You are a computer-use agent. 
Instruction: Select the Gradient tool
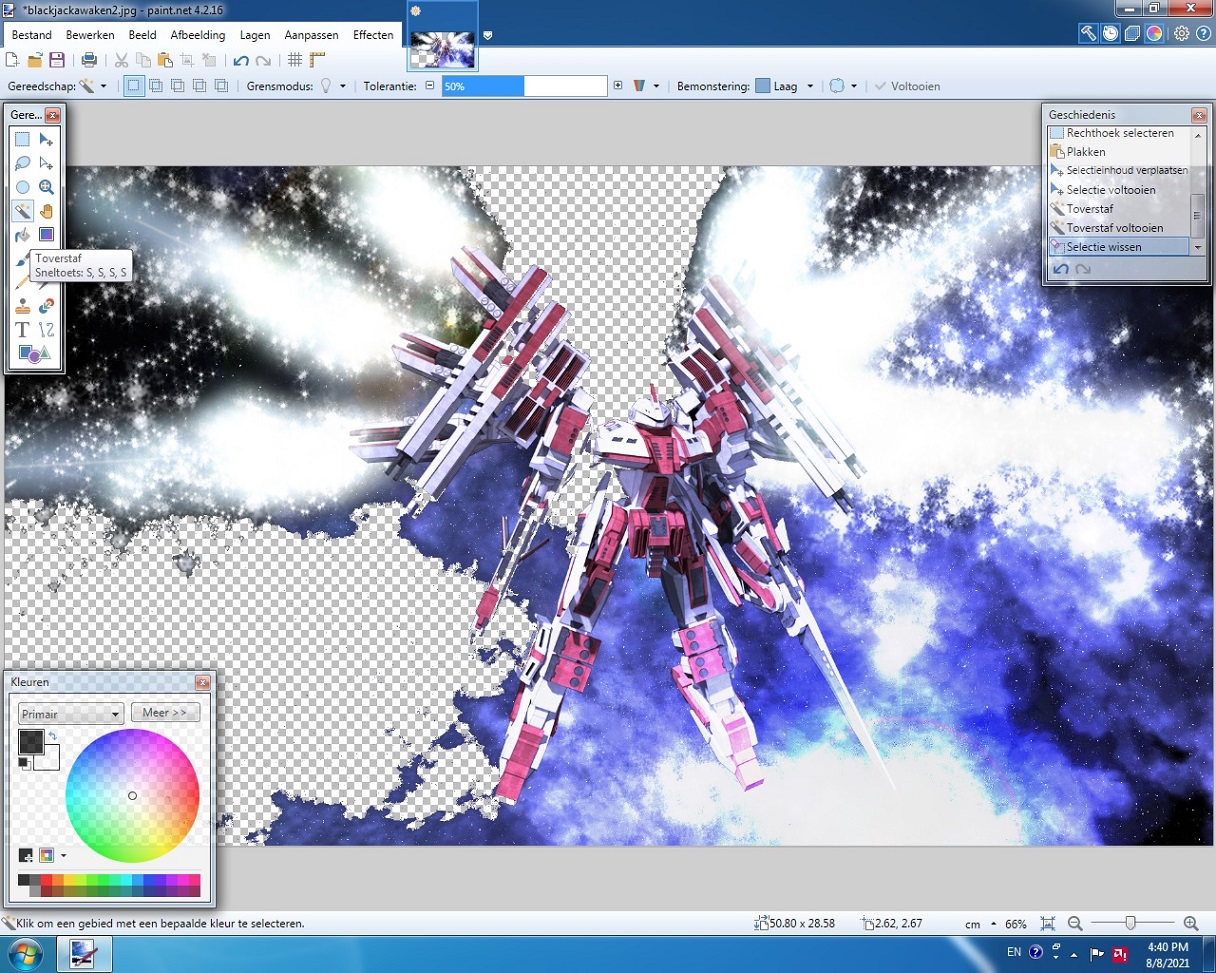(x=46, y=235)
